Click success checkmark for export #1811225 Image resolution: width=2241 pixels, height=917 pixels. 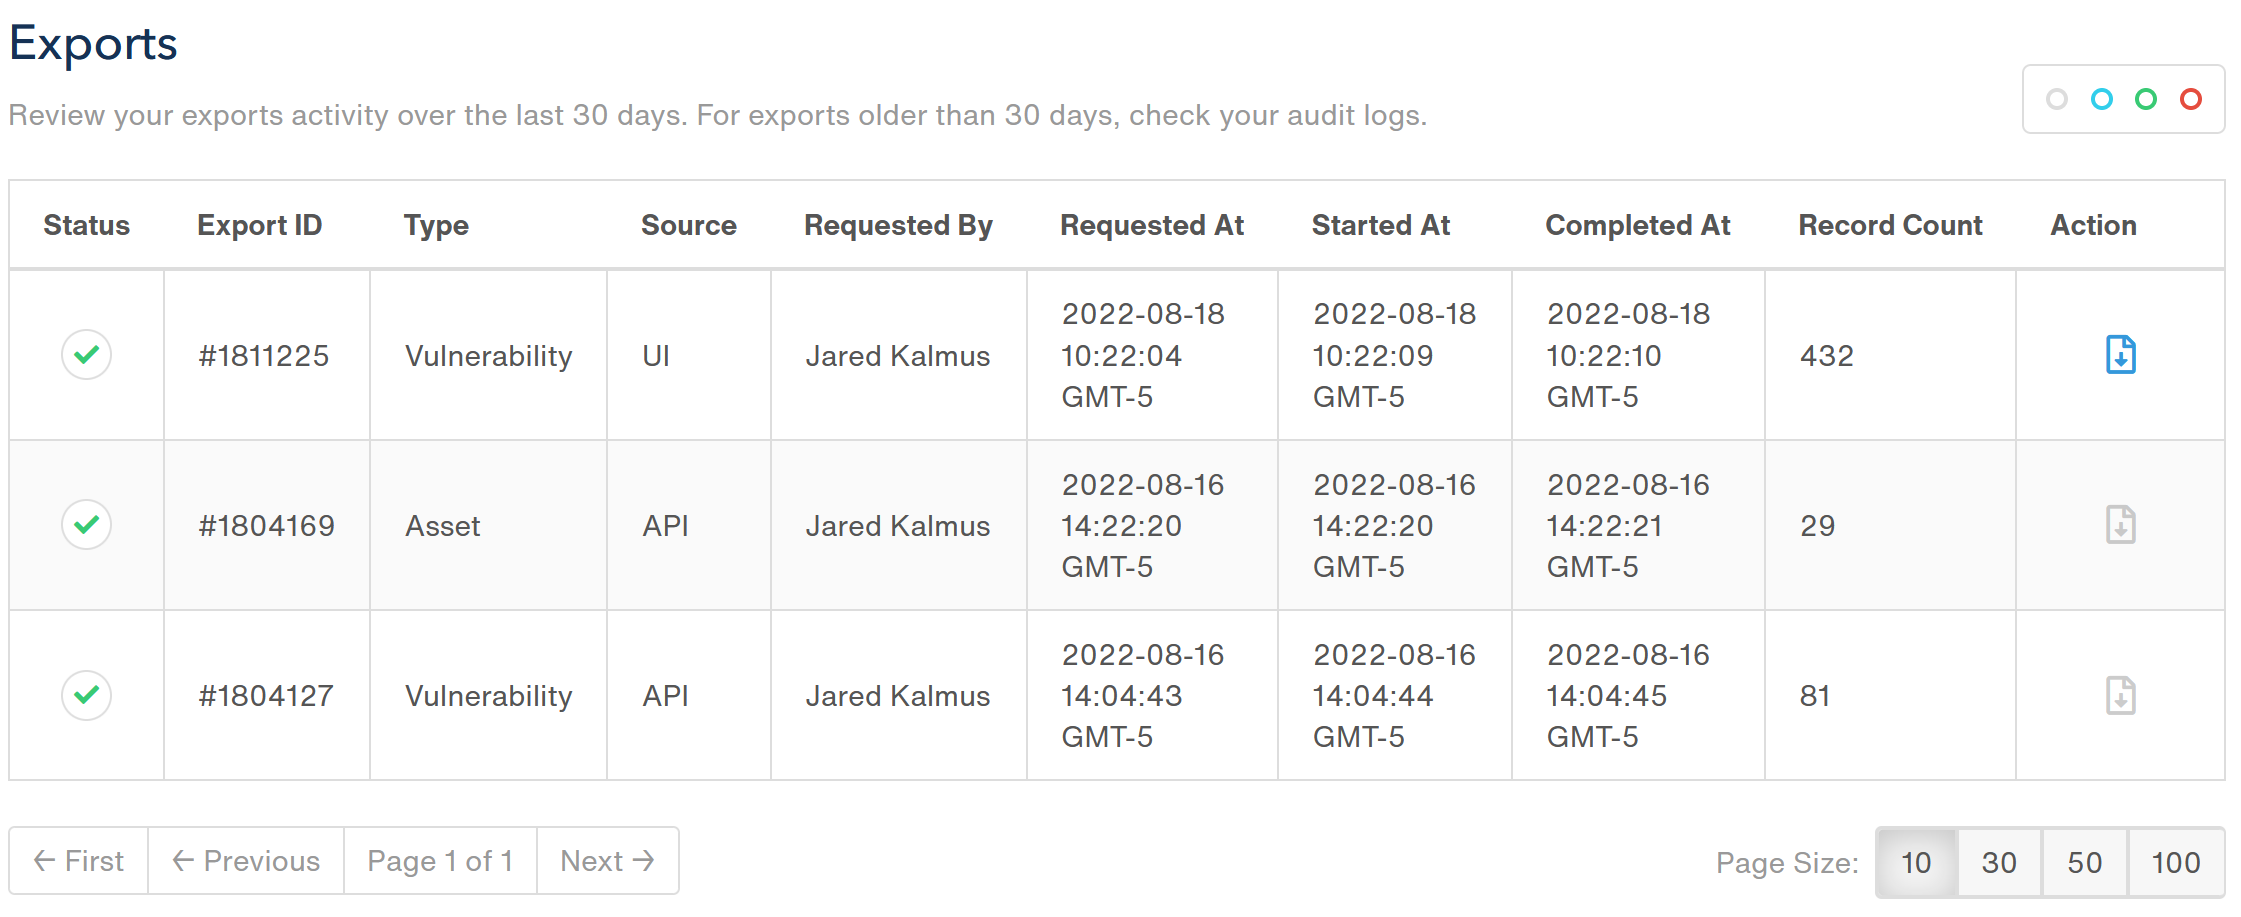click(x=87, y=354)
